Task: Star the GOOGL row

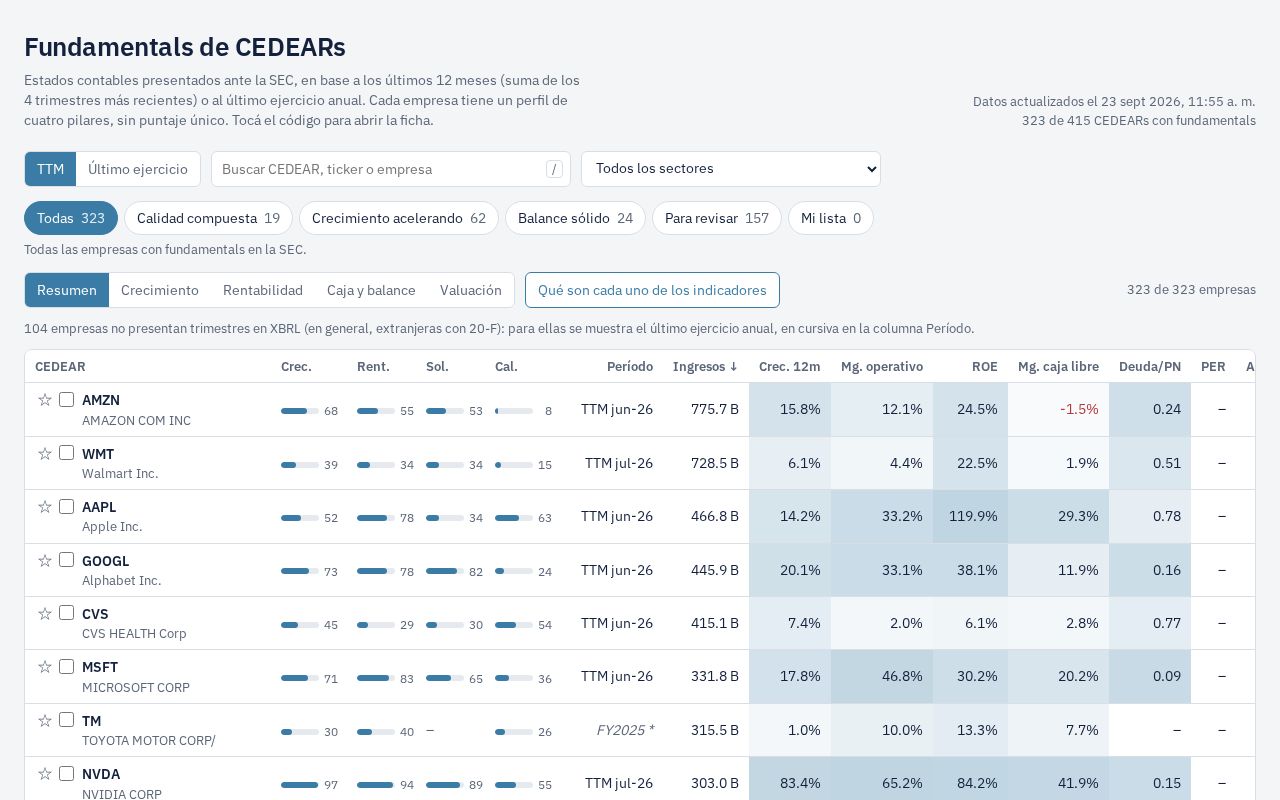Action: pos(45,561)
